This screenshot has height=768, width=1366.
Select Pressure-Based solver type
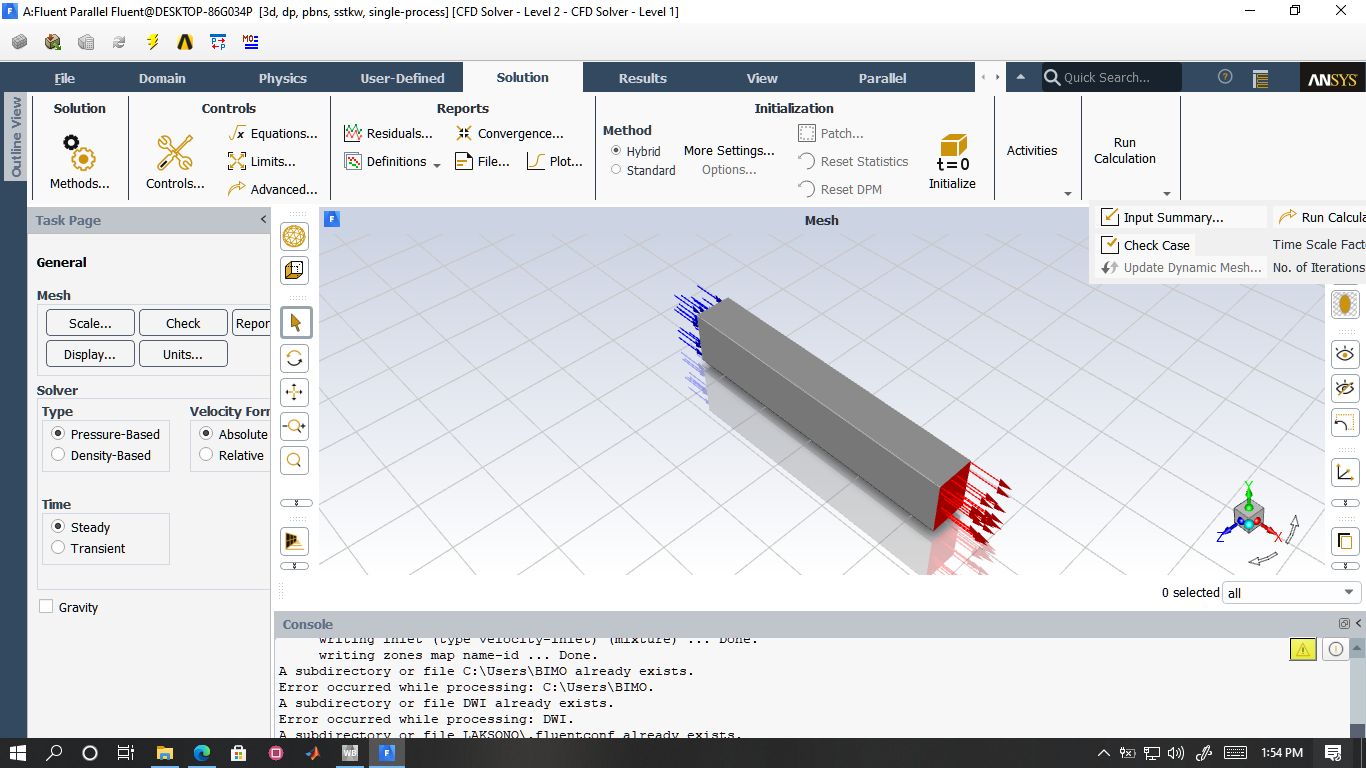coord(58,434)
